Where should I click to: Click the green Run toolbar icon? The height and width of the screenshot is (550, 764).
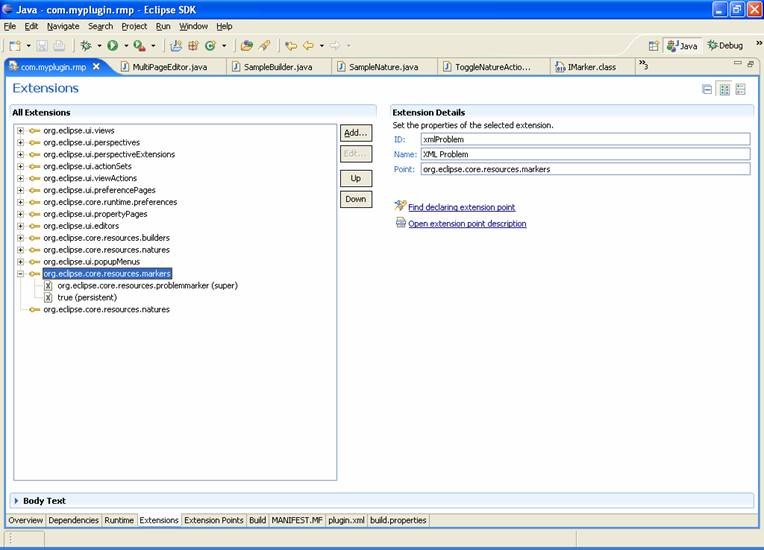point(112,46)
